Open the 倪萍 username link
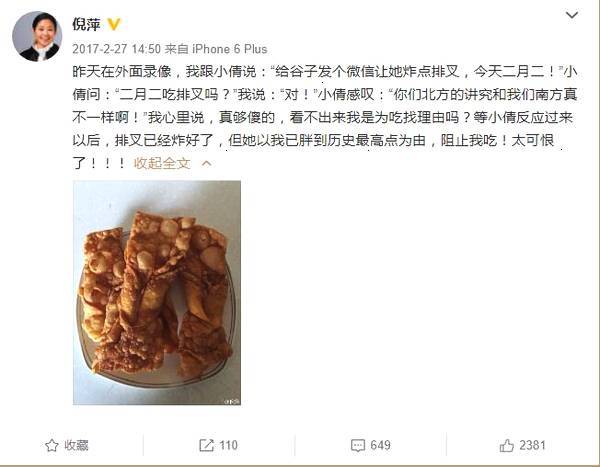The width and height of the screenshot is (600, 467). pos(86,24)
